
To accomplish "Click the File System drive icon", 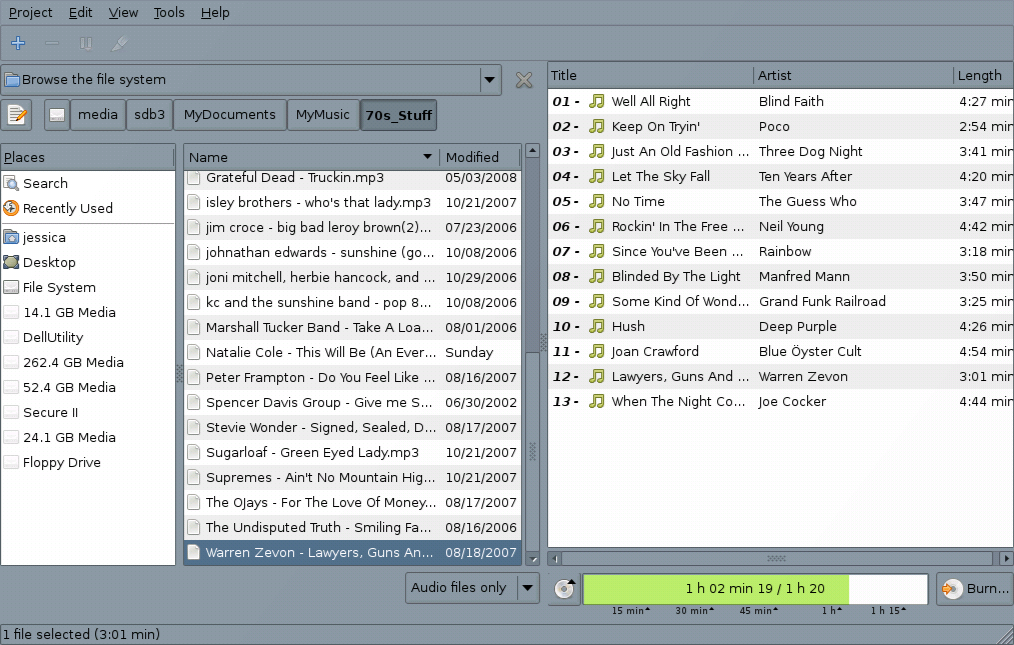I will pos(11,287).
